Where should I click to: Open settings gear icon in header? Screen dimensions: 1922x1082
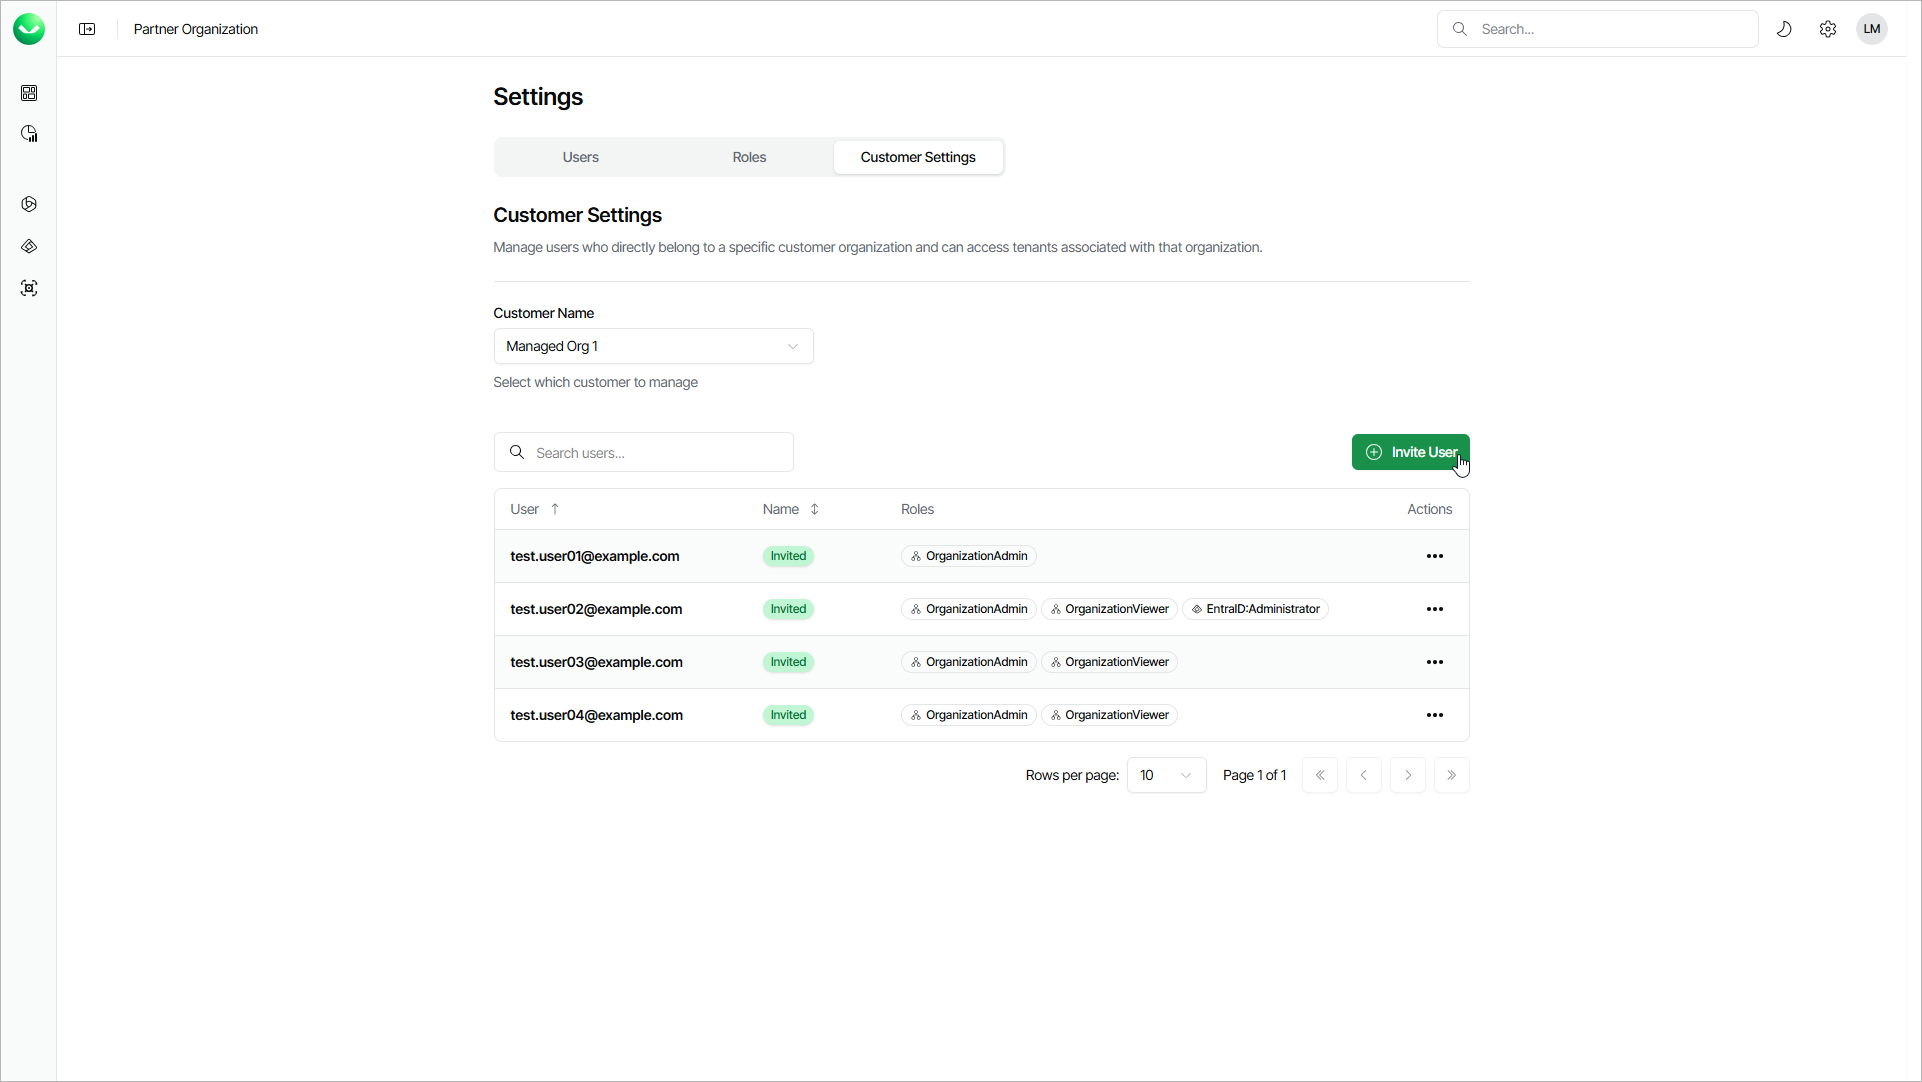tap(1827, 29)
